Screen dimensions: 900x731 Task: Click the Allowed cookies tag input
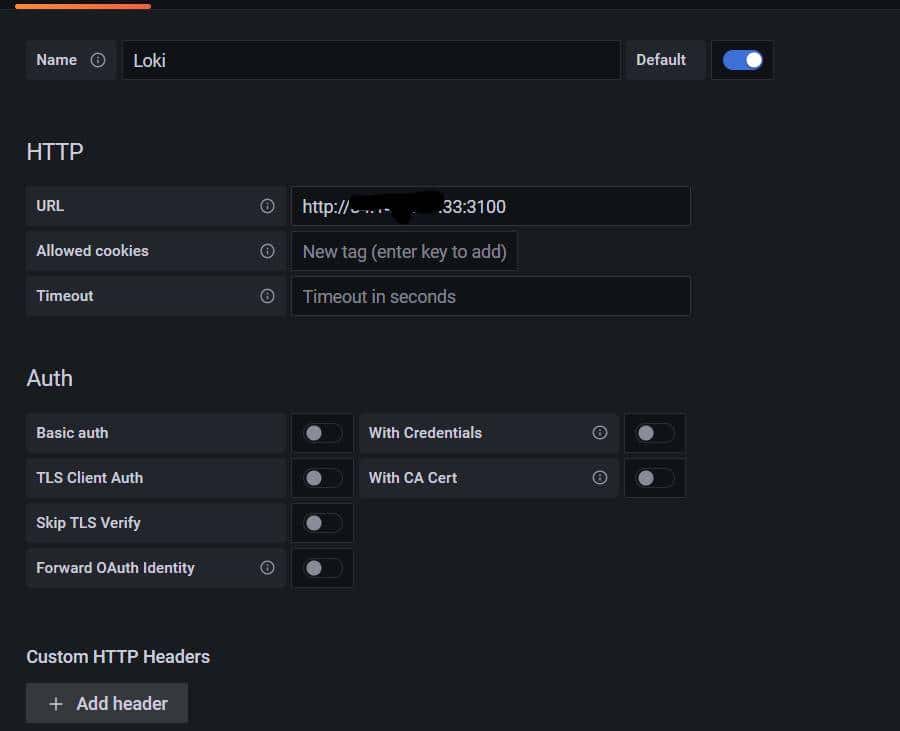(x=404, y=252)
